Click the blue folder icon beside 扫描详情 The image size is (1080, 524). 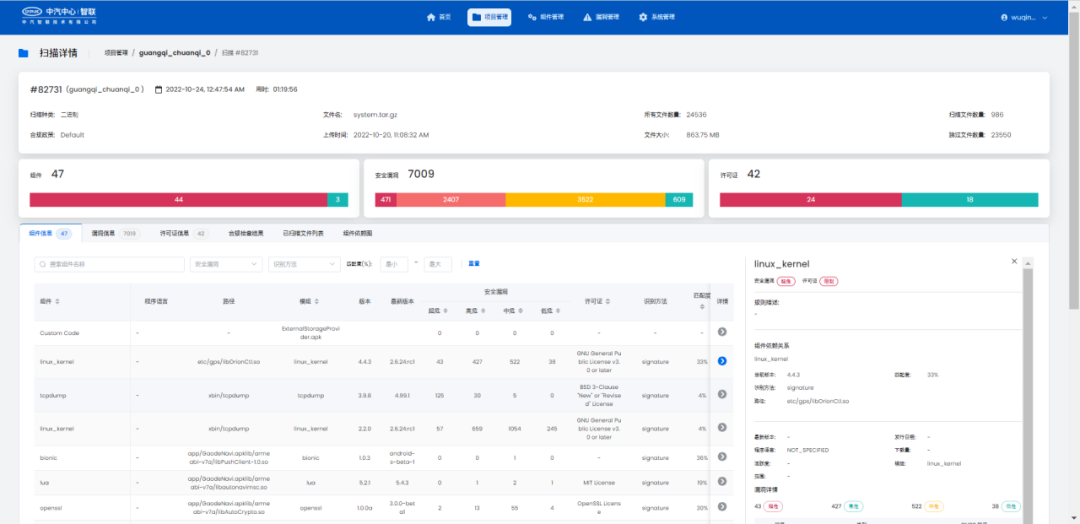[x=23, y=53]
